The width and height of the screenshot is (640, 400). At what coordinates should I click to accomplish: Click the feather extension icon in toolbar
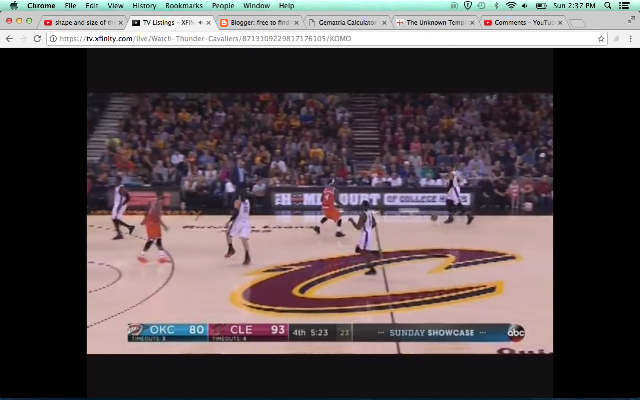point(616,39)
